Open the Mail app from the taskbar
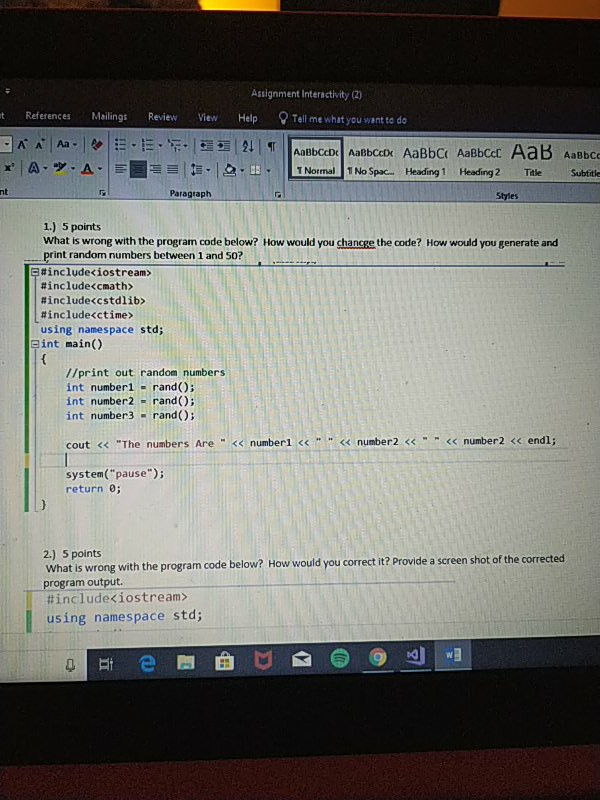 click(x=302, y=660)
